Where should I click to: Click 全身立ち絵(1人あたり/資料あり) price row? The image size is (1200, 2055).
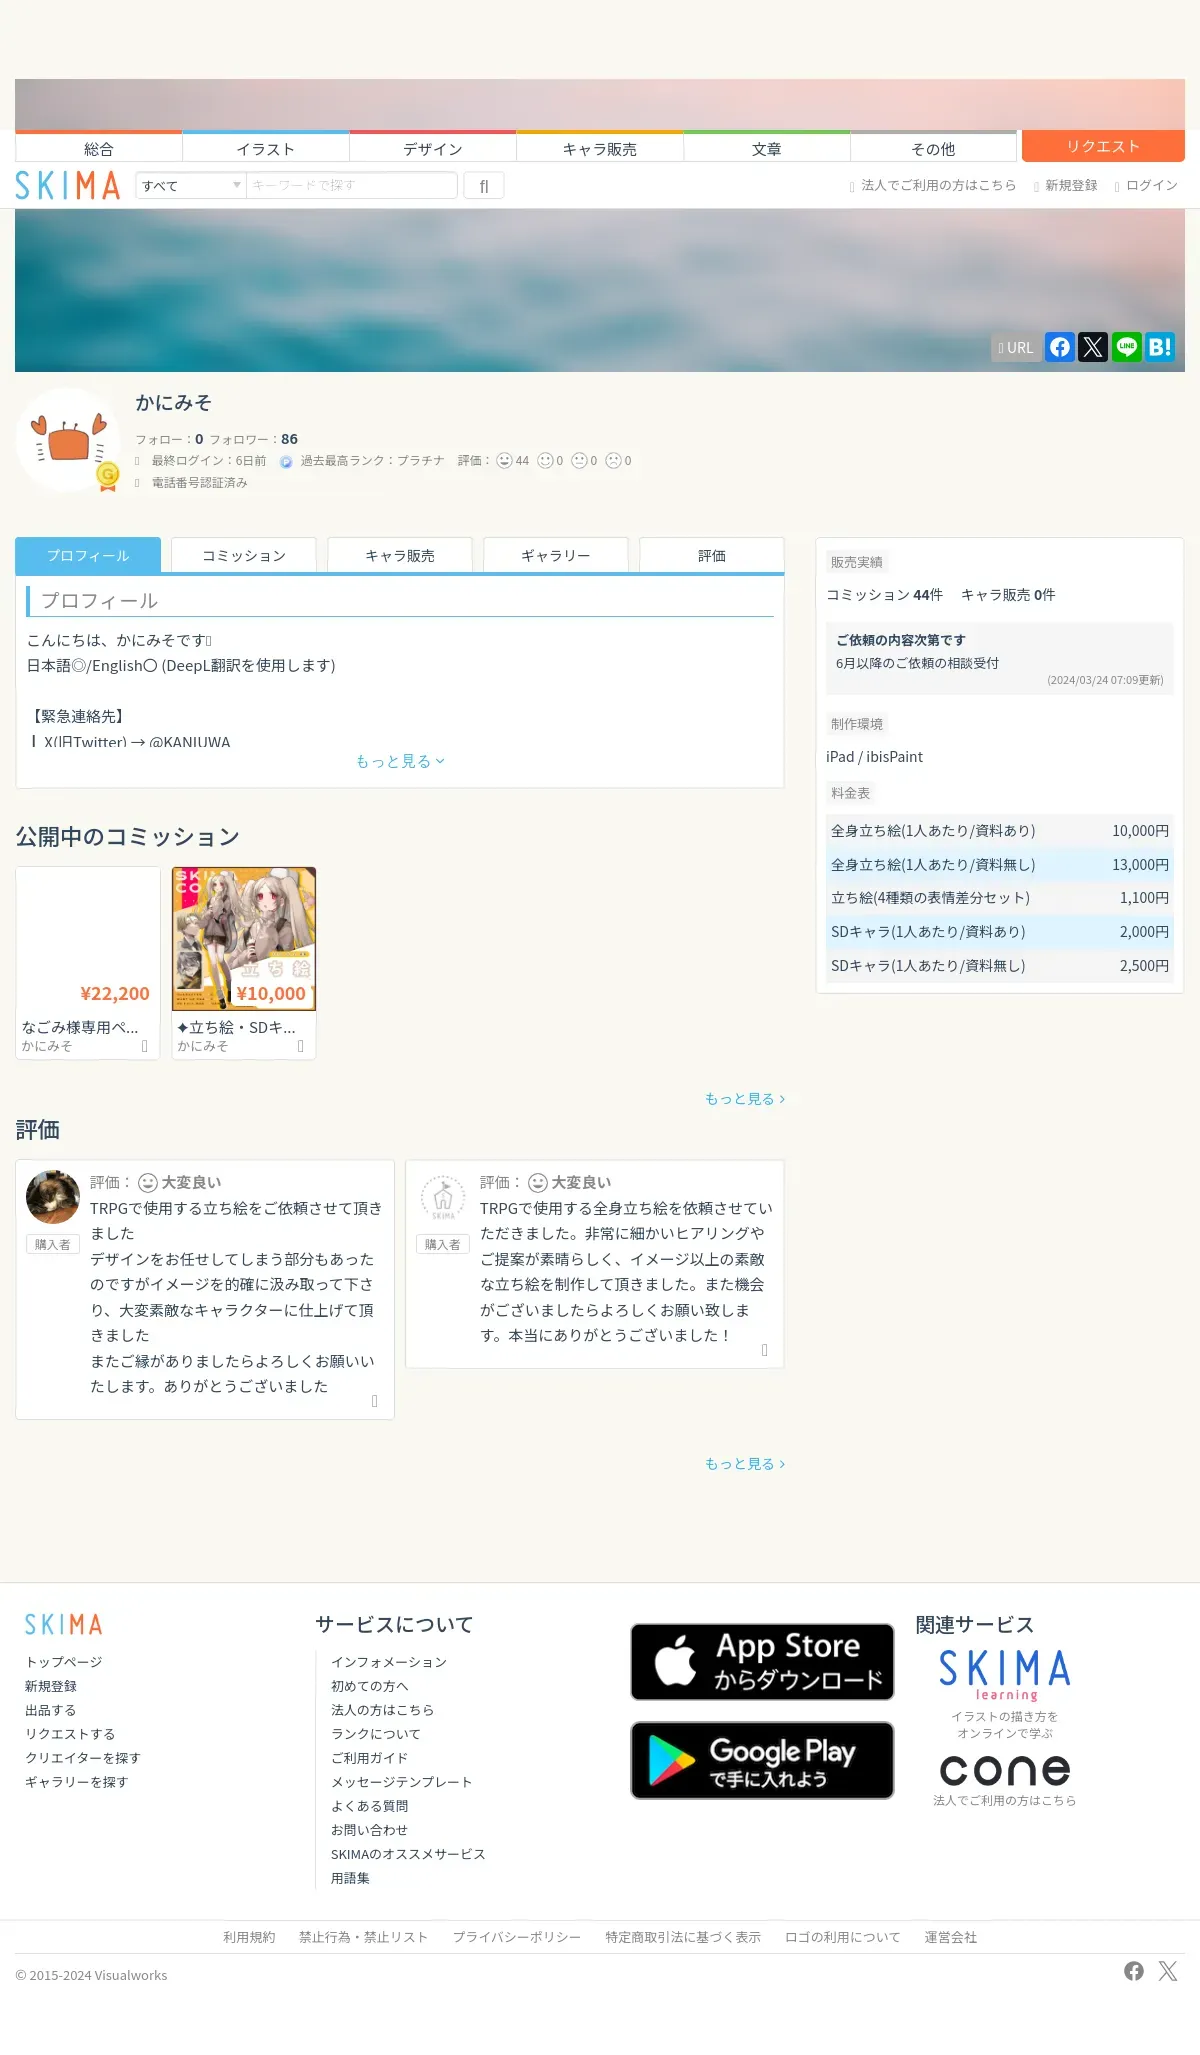(1000, 831)
